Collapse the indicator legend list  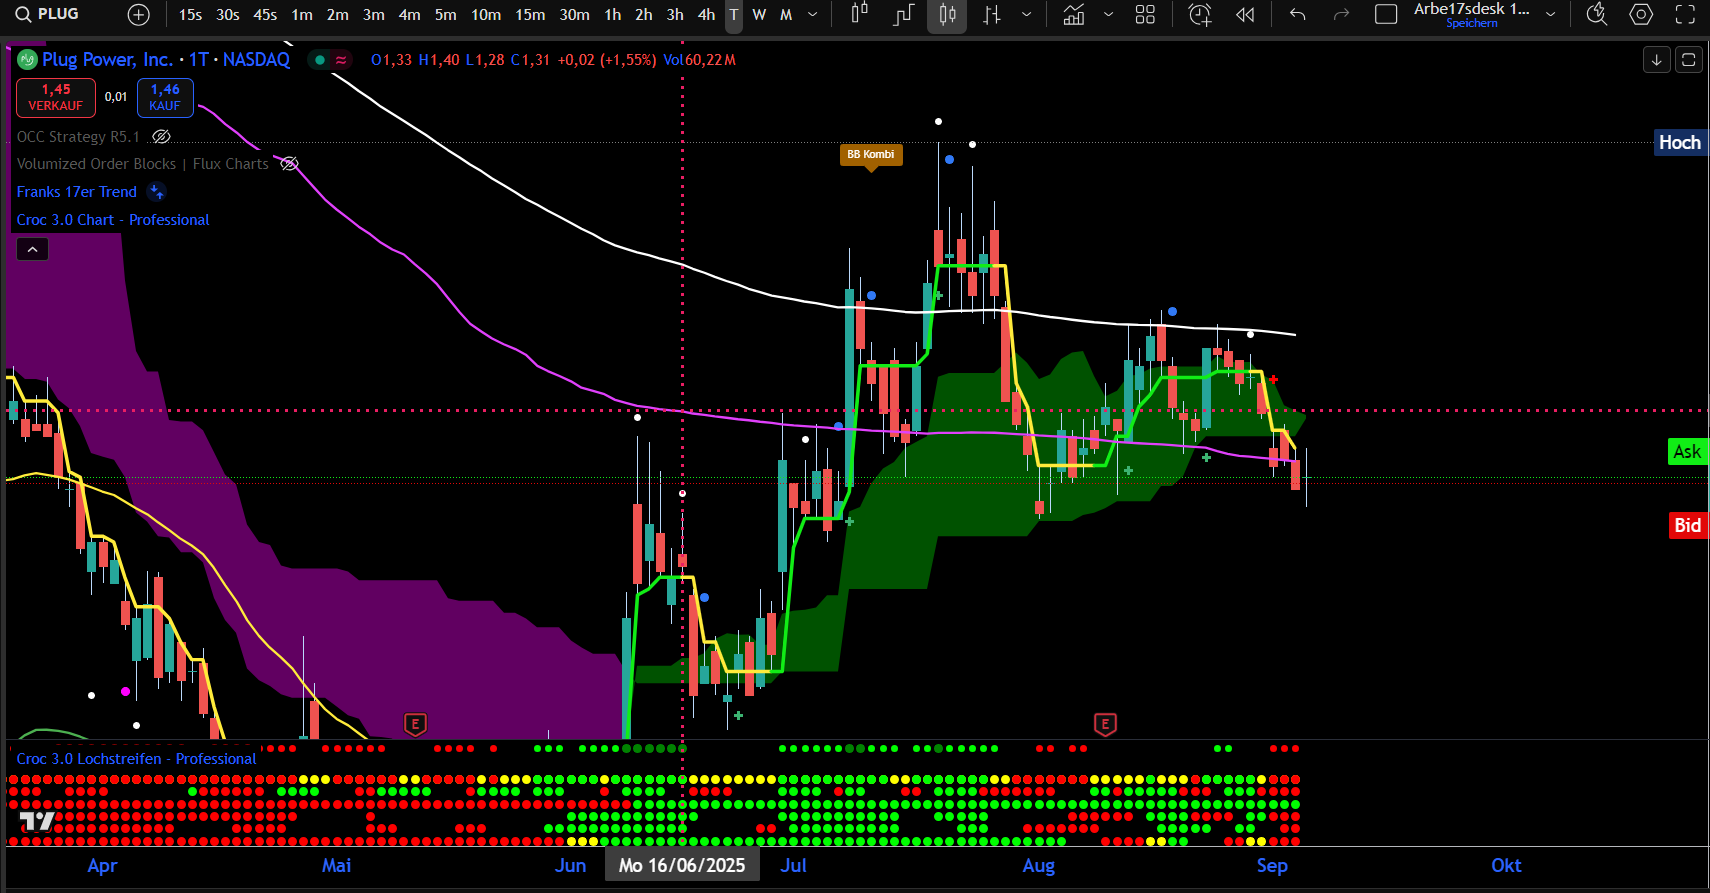pos(32,250)
